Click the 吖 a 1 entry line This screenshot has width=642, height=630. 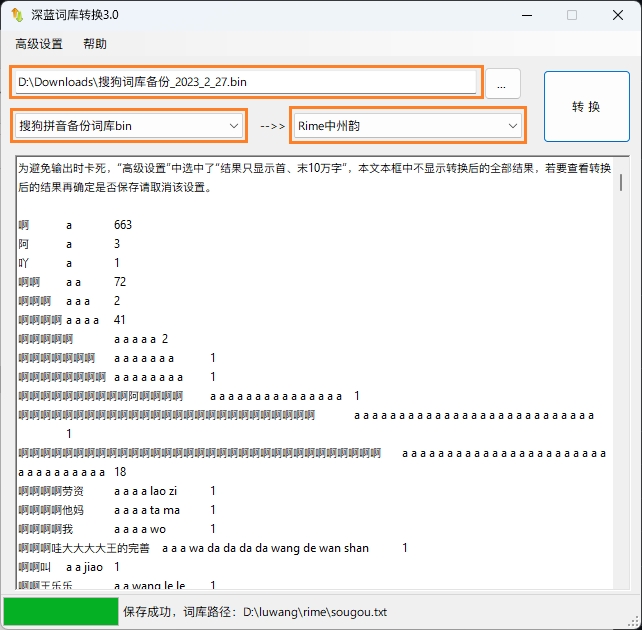click(69, 263)
